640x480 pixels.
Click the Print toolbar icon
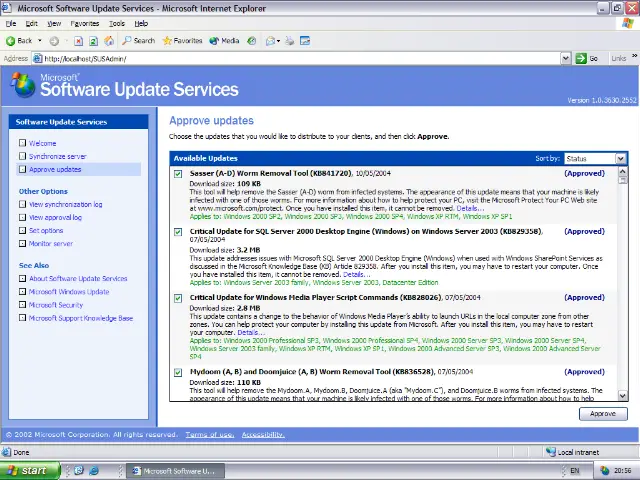[289, 41]
